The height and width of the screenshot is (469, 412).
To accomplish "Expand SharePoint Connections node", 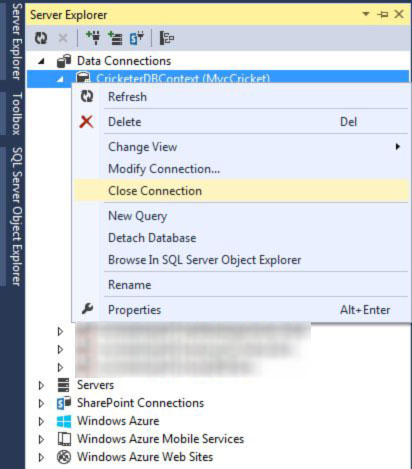I will (x=41, y=403).
